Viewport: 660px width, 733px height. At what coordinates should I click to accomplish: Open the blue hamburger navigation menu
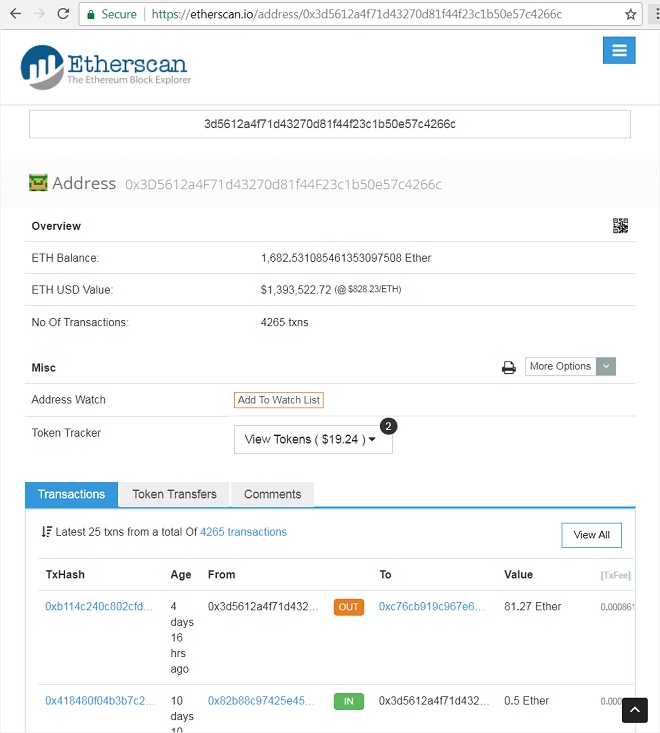coord(619,50)
